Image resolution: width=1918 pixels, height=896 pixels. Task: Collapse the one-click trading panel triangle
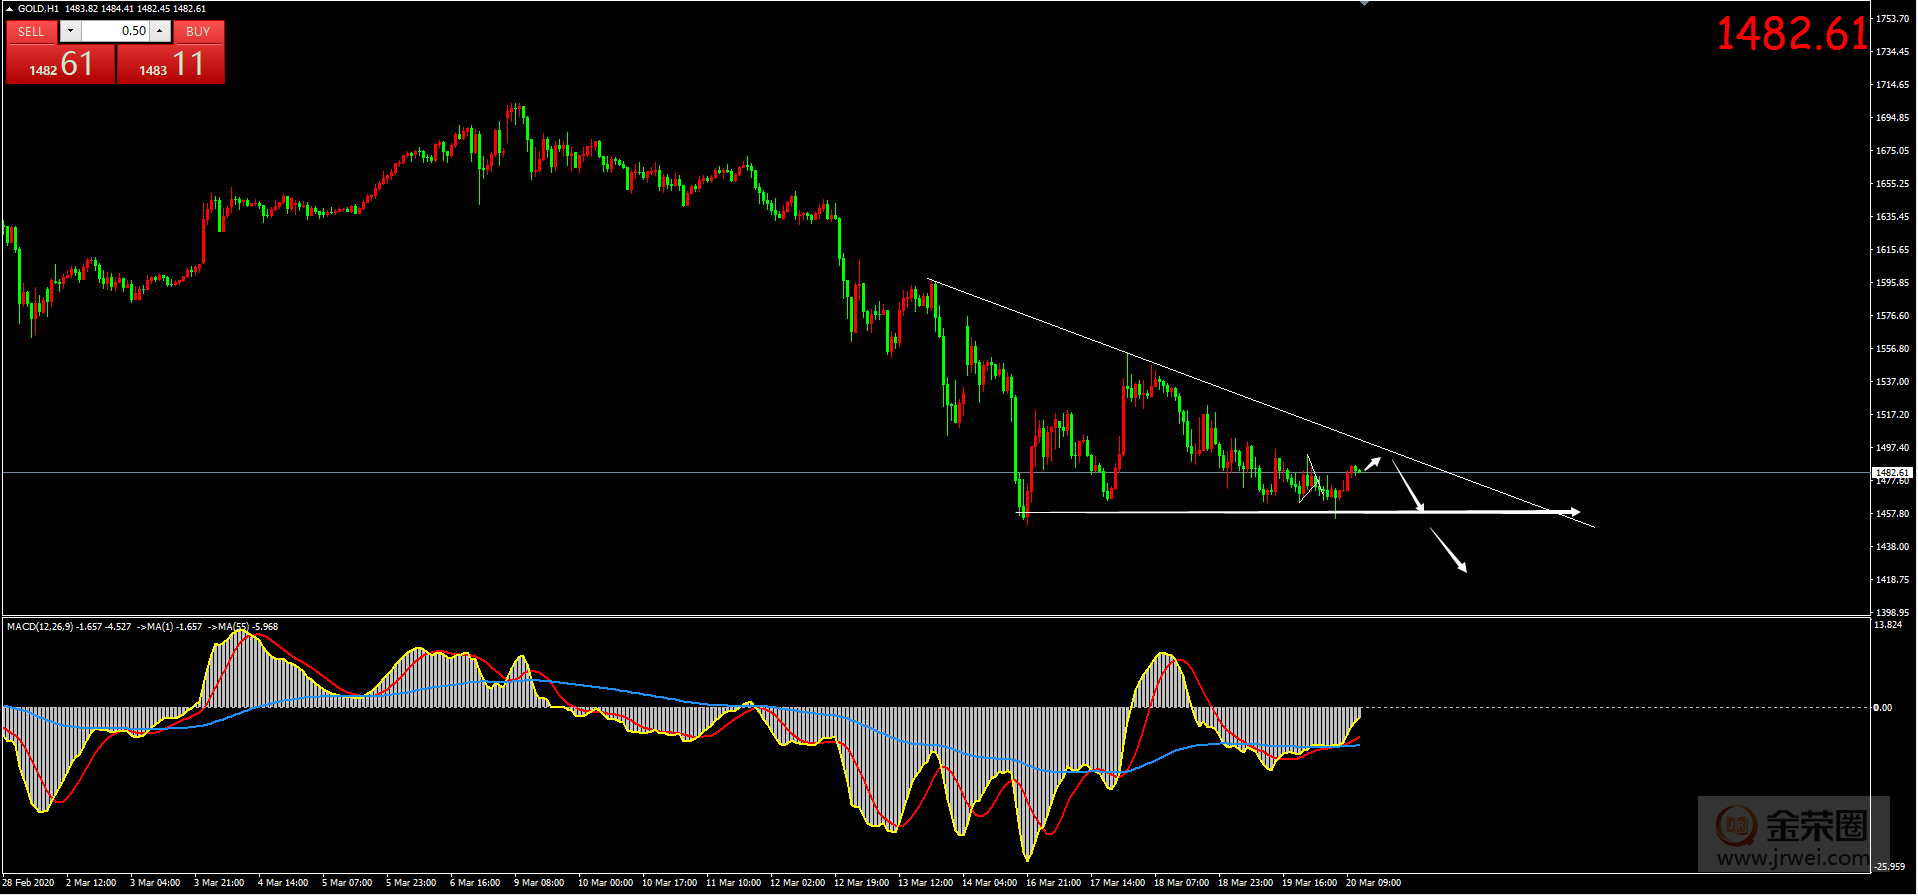(10, 9)
